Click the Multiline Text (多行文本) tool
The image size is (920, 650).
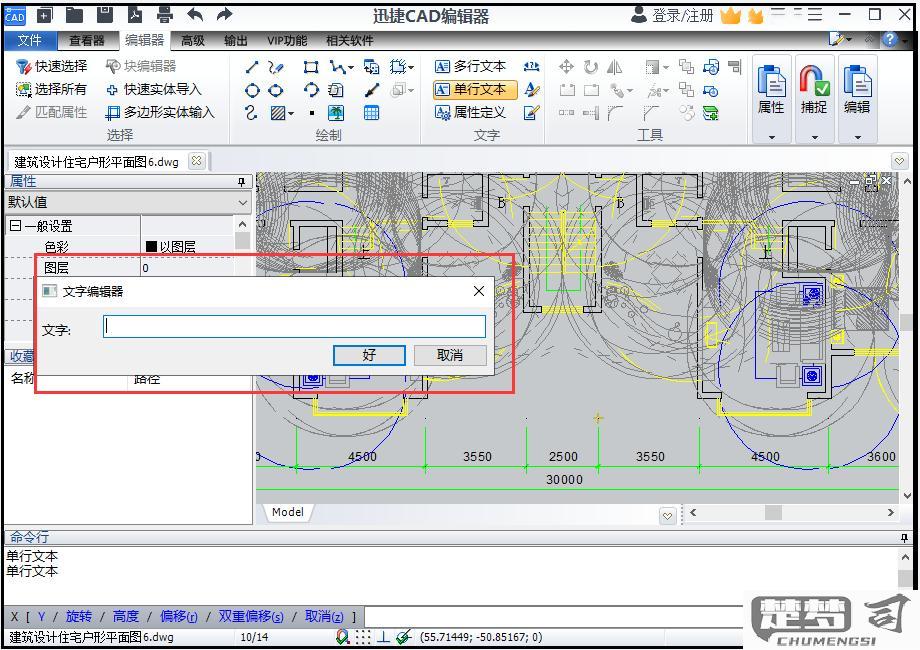tap(471, 66)
